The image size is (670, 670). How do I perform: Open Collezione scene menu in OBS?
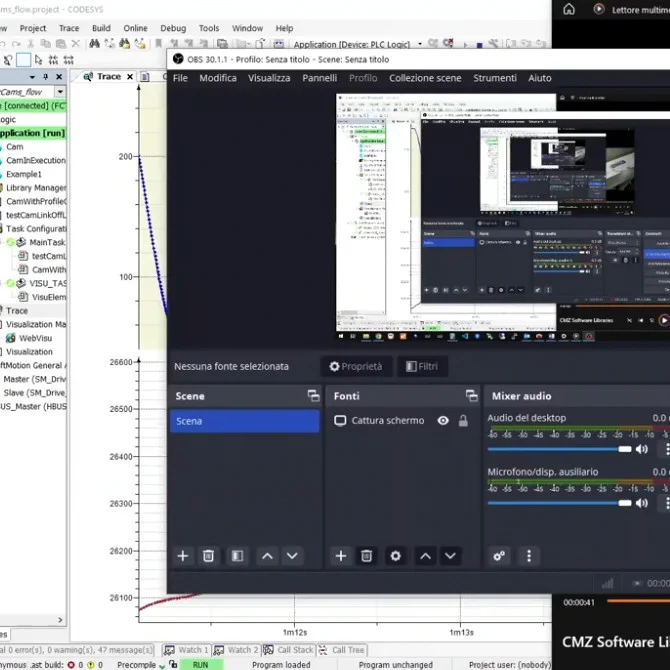425,78
